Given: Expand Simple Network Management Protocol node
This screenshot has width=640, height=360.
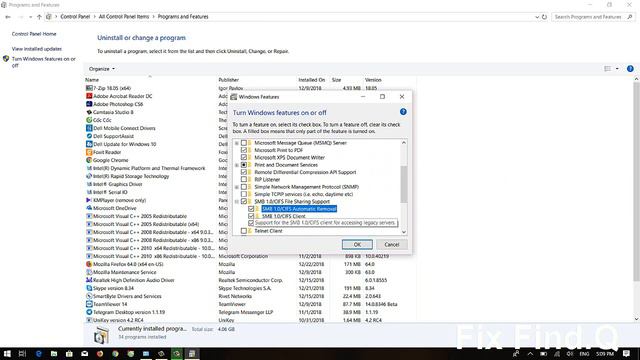Looking at the screenshot, I should pyautogui.click(x=237, y=187).
